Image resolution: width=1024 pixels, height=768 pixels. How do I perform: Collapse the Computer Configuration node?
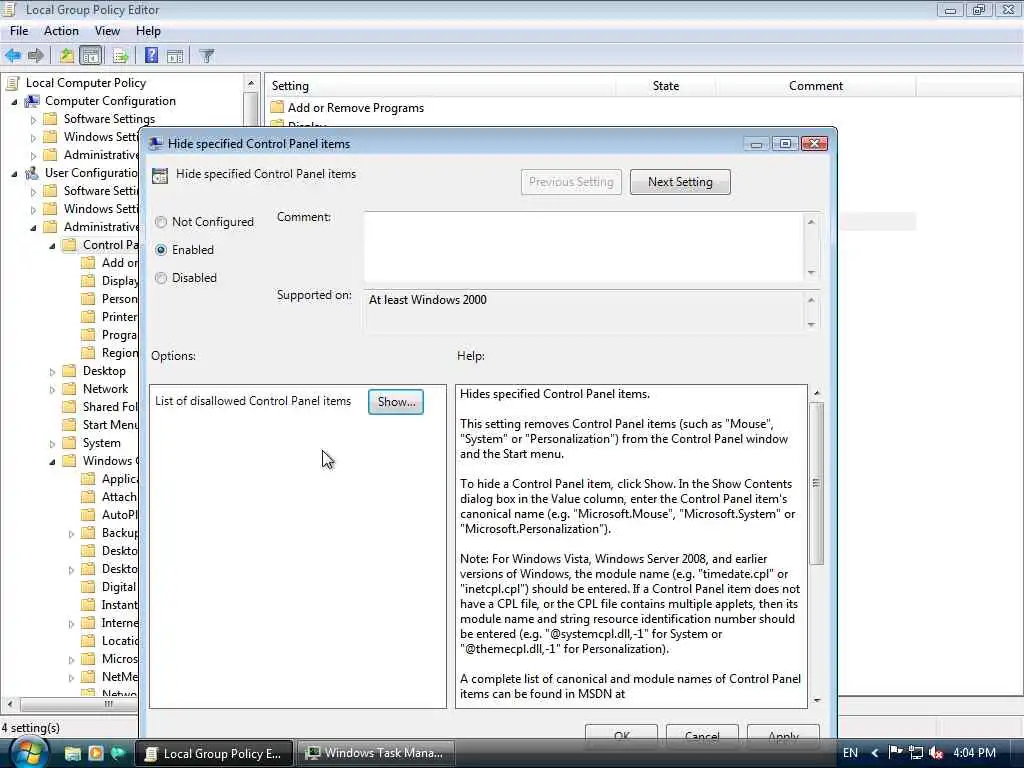tap(14, 102)
